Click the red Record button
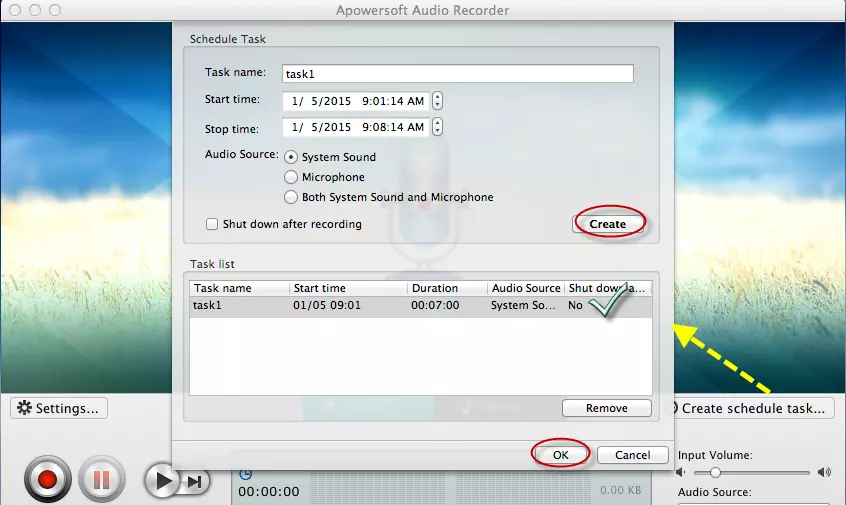The height and width of the screenshot is (505, 846). [47, 479]
